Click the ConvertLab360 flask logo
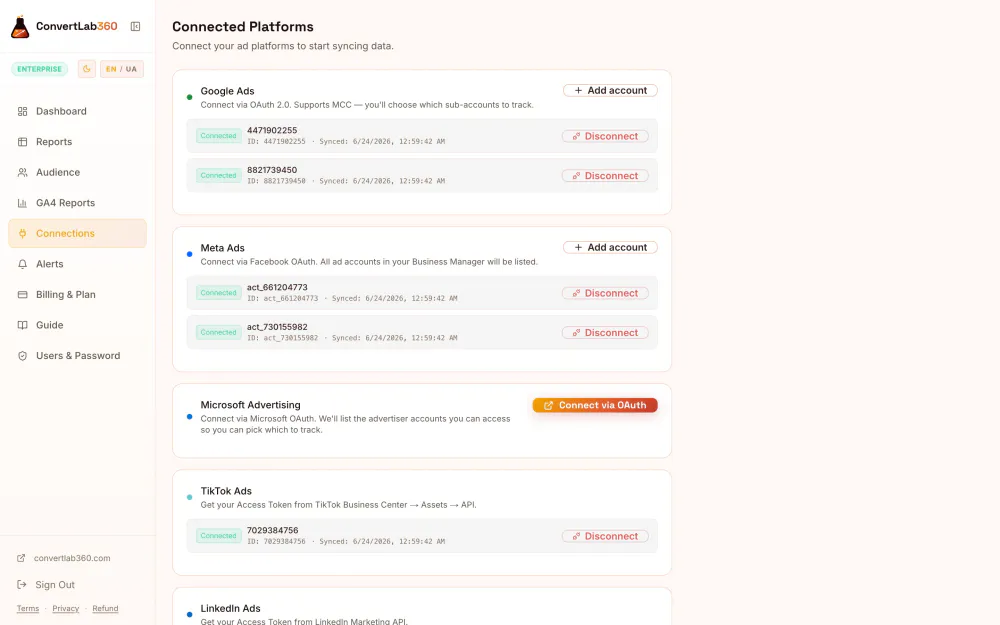Image resolution: width=1000 pixels, height=625 pixels. (20, 27)
